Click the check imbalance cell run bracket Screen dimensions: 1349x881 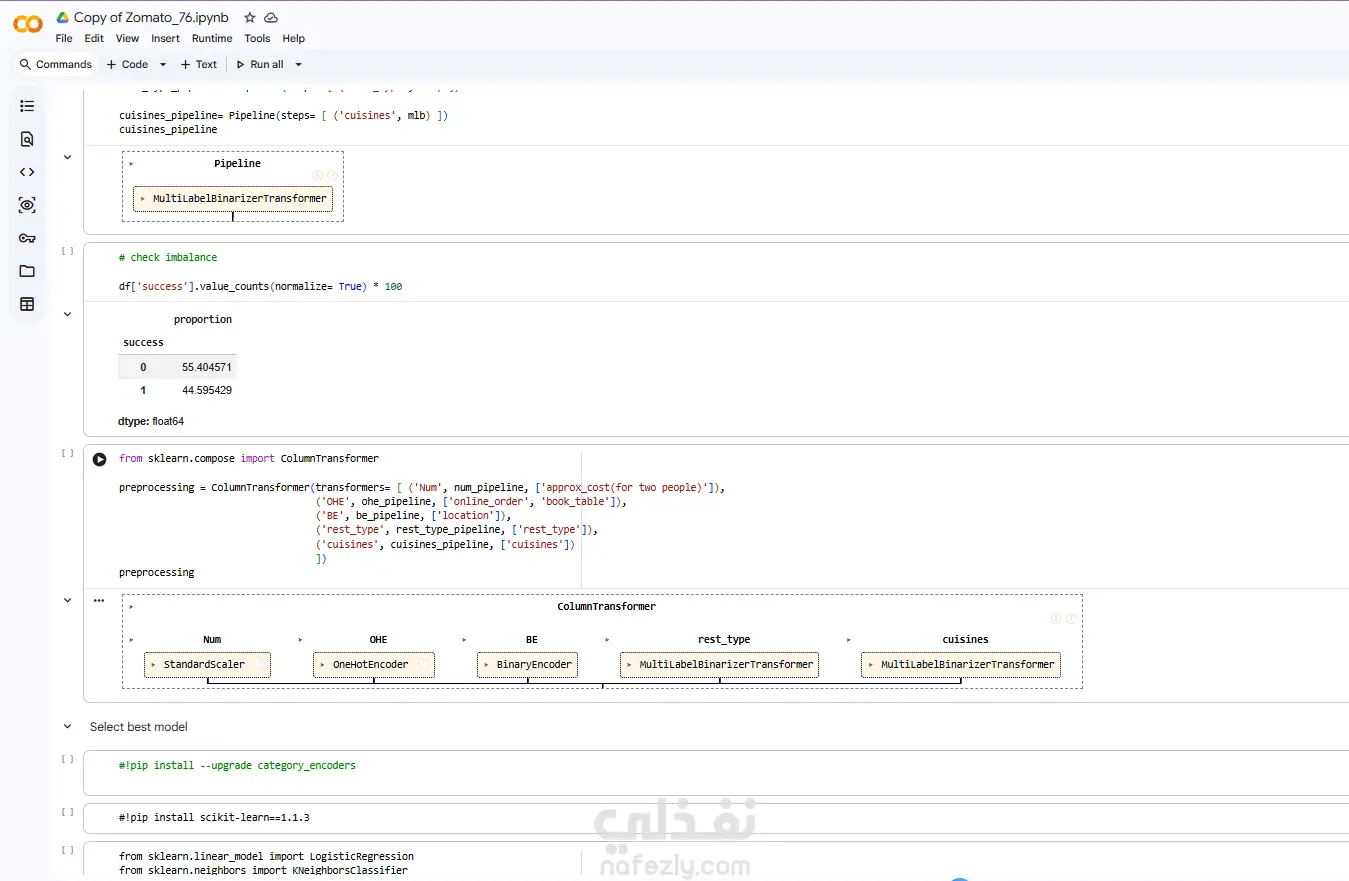(68, 251)
